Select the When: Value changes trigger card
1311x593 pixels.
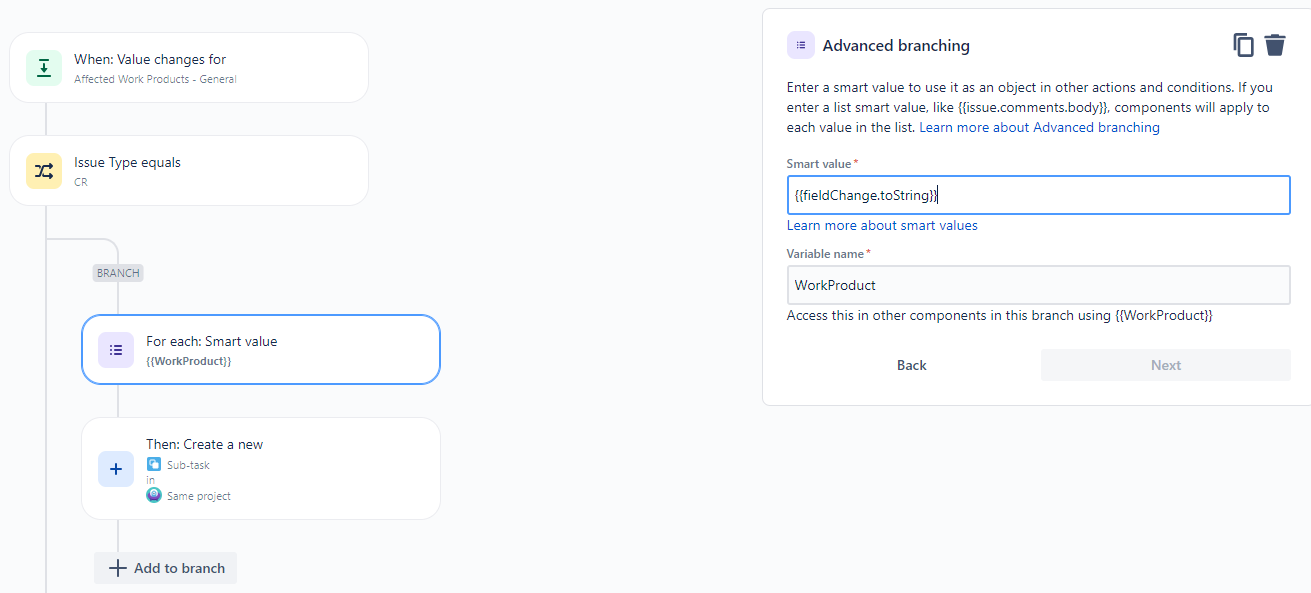[190, 67]
